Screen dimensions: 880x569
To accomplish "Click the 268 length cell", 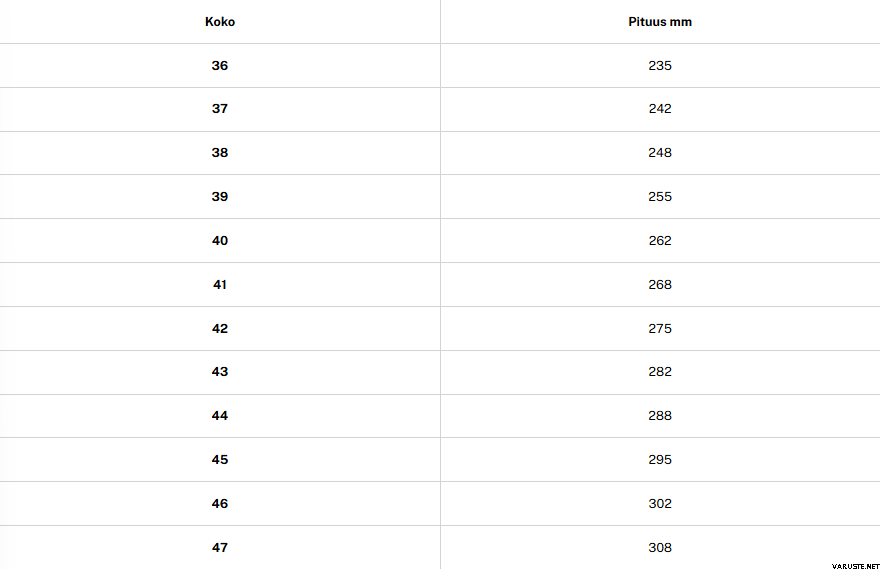I will click(660, 285).
